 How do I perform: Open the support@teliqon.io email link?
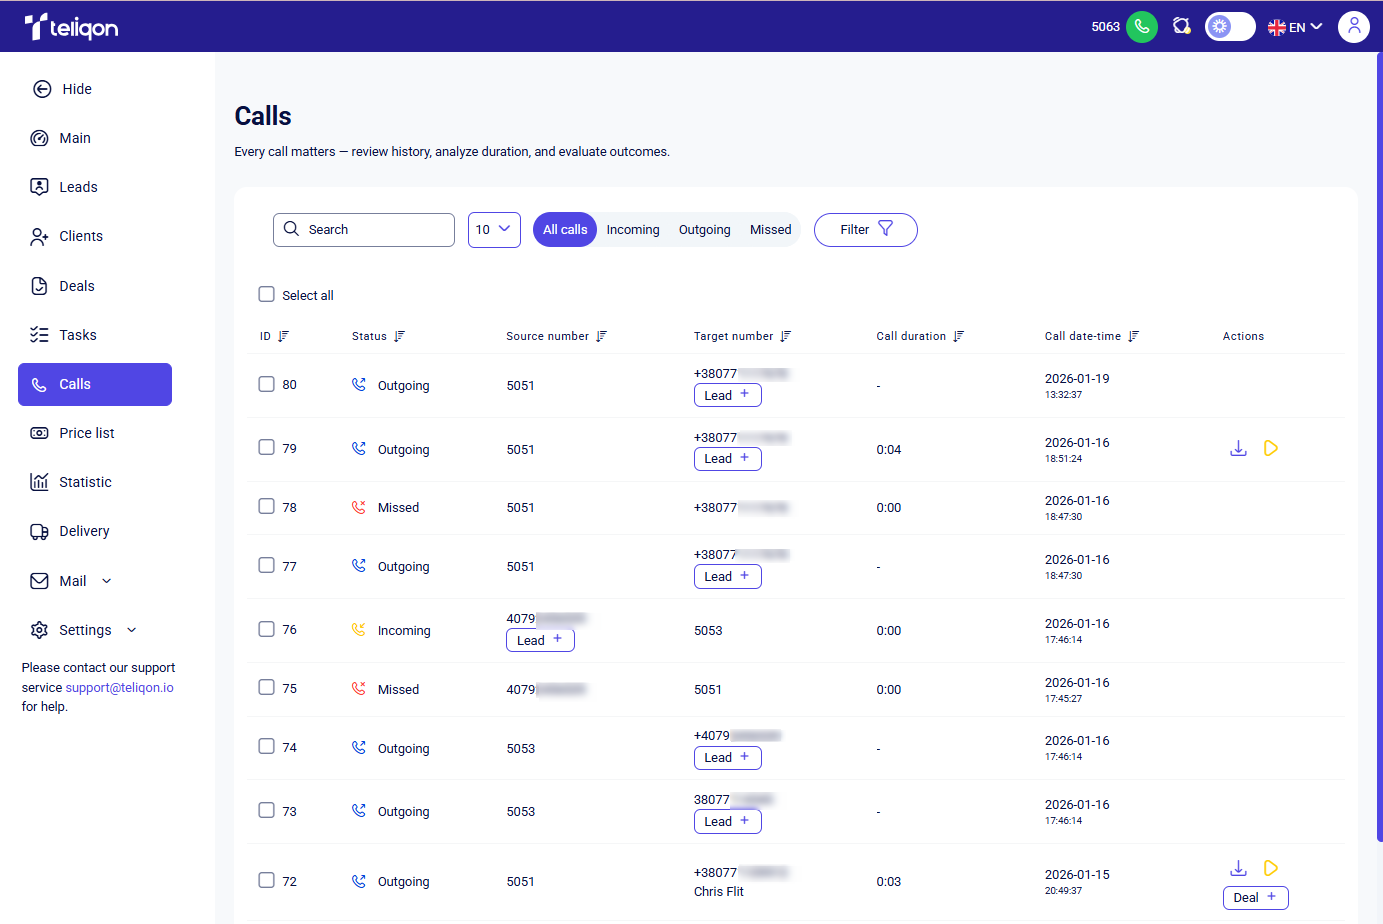119,688
